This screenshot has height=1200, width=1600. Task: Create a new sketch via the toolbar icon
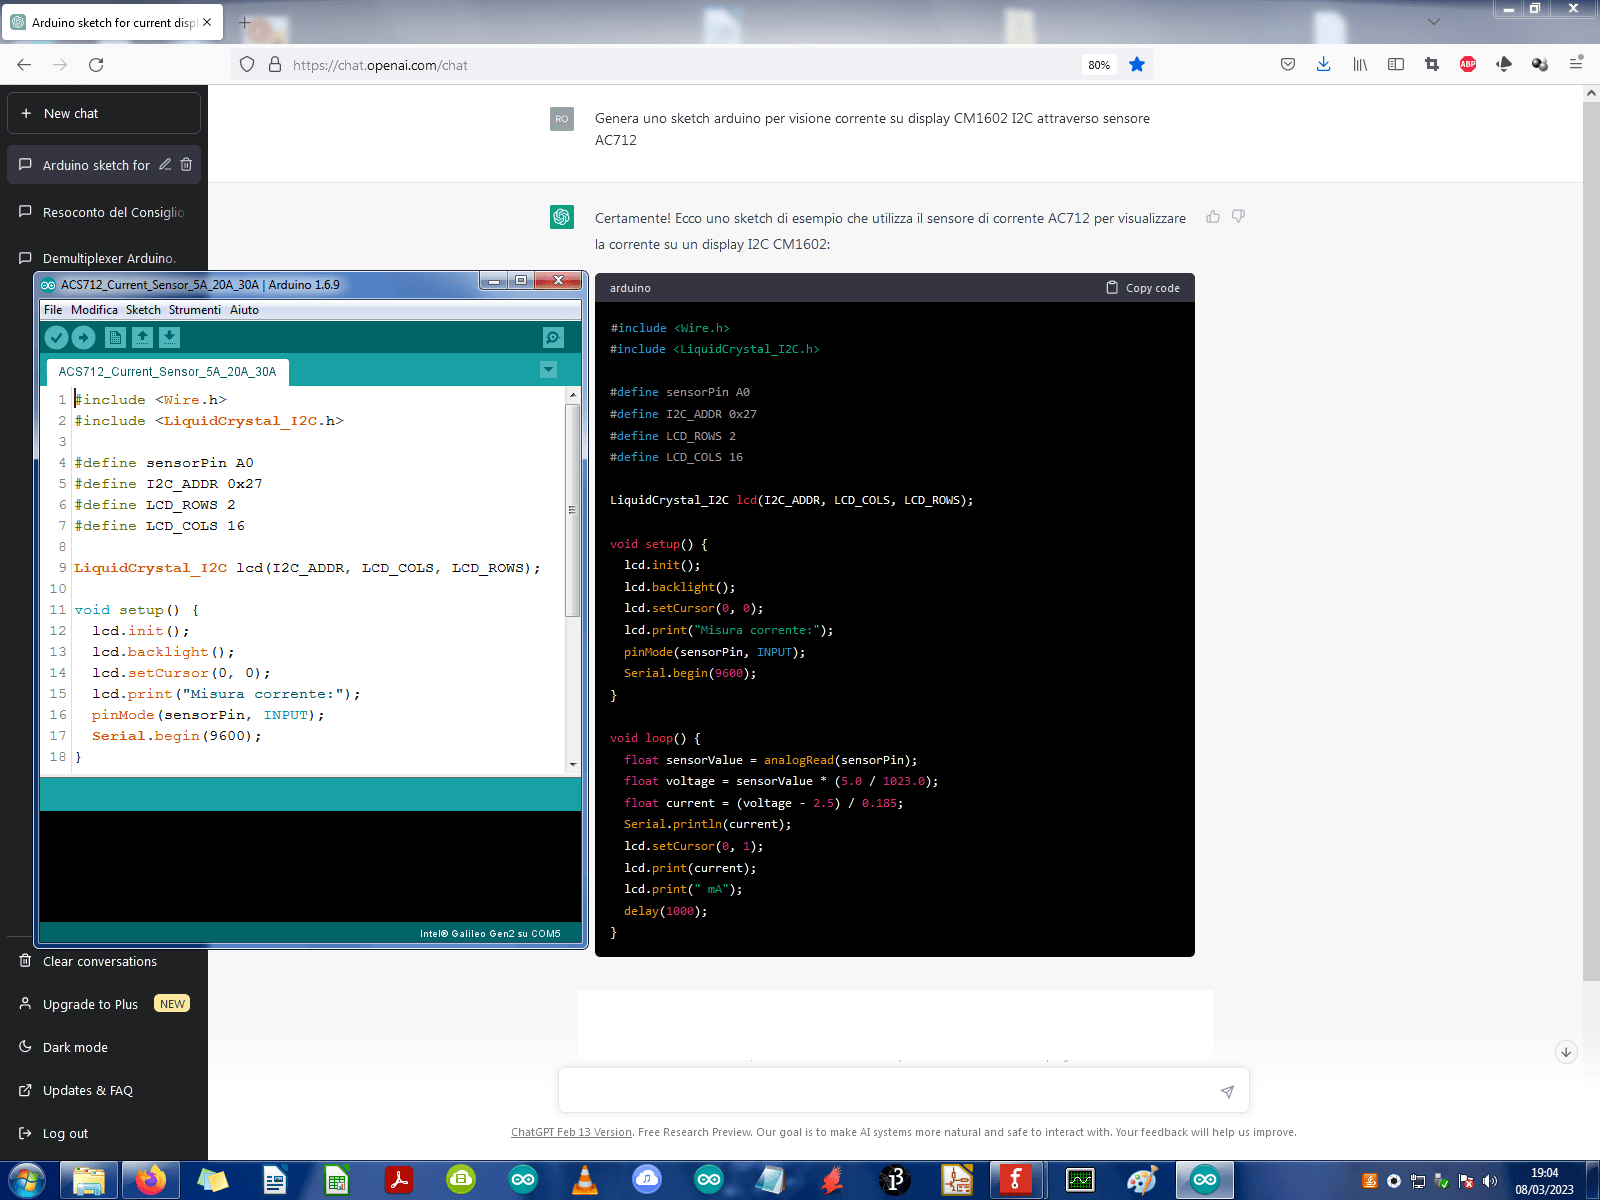pyautogui.click(x=115, y=338)
